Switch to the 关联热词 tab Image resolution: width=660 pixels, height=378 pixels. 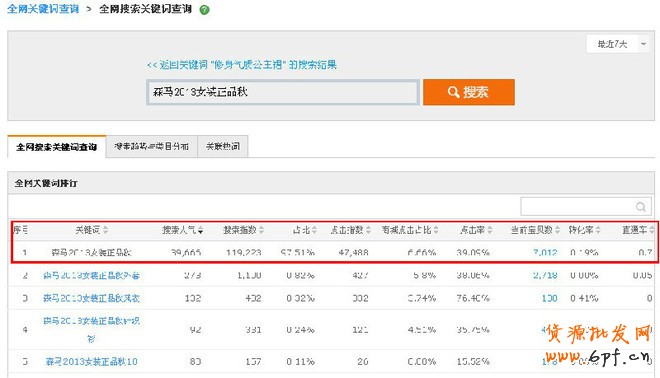click(x=223, y=146)
